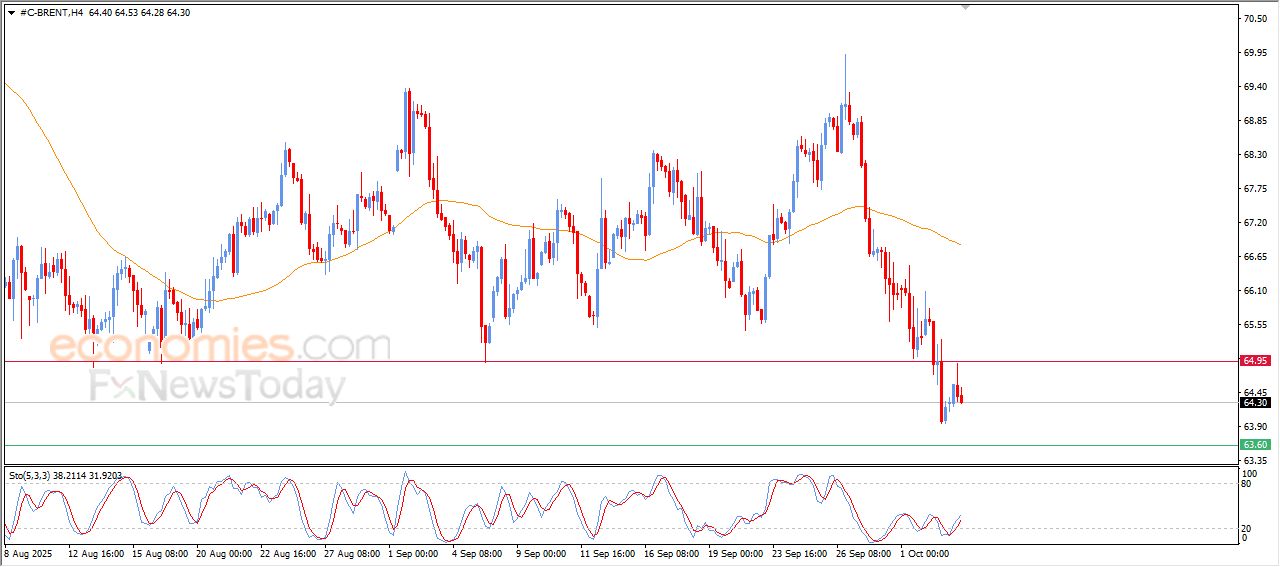Screen dimensions: 1280x567
Task: Click the gray chart shift triangle at top
Action: point(965,7)
